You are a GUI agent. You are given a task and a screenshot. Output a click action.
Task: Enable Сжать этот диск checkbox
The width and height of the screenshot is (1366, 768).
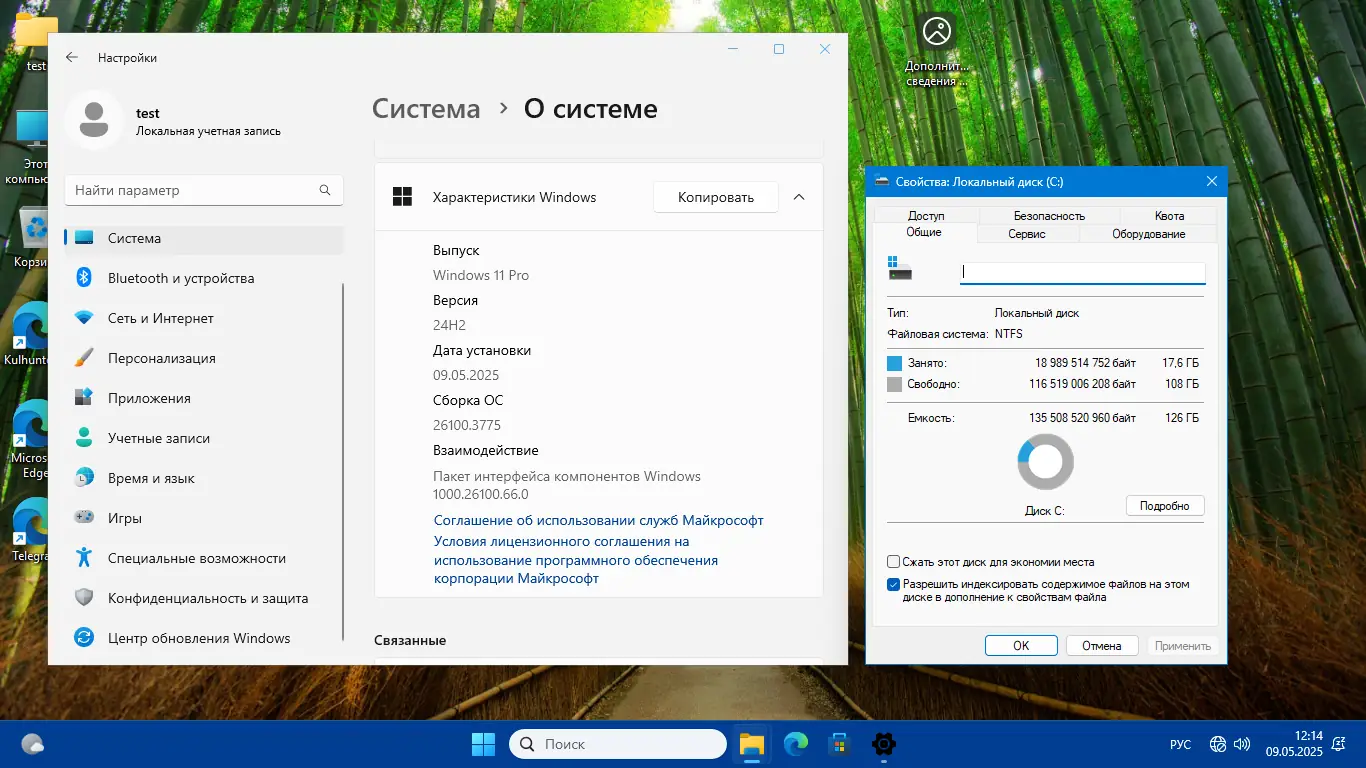point(894,562)
